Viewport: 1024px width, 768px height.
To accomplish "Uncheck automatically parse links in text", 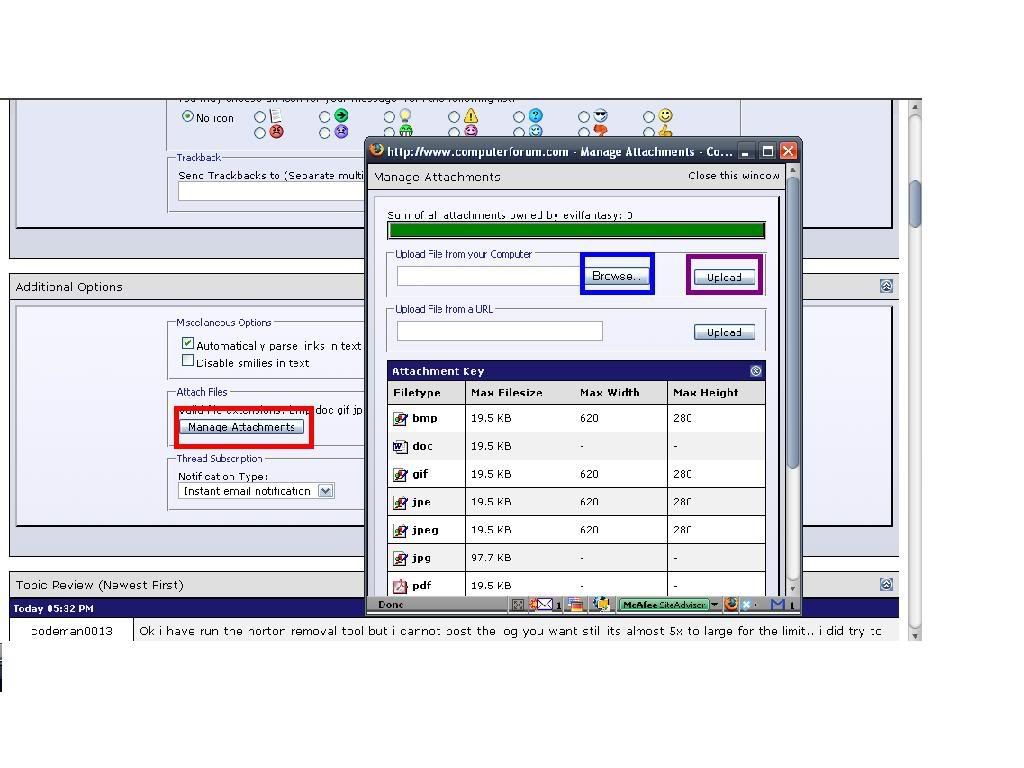I will [x=187, y=344].
